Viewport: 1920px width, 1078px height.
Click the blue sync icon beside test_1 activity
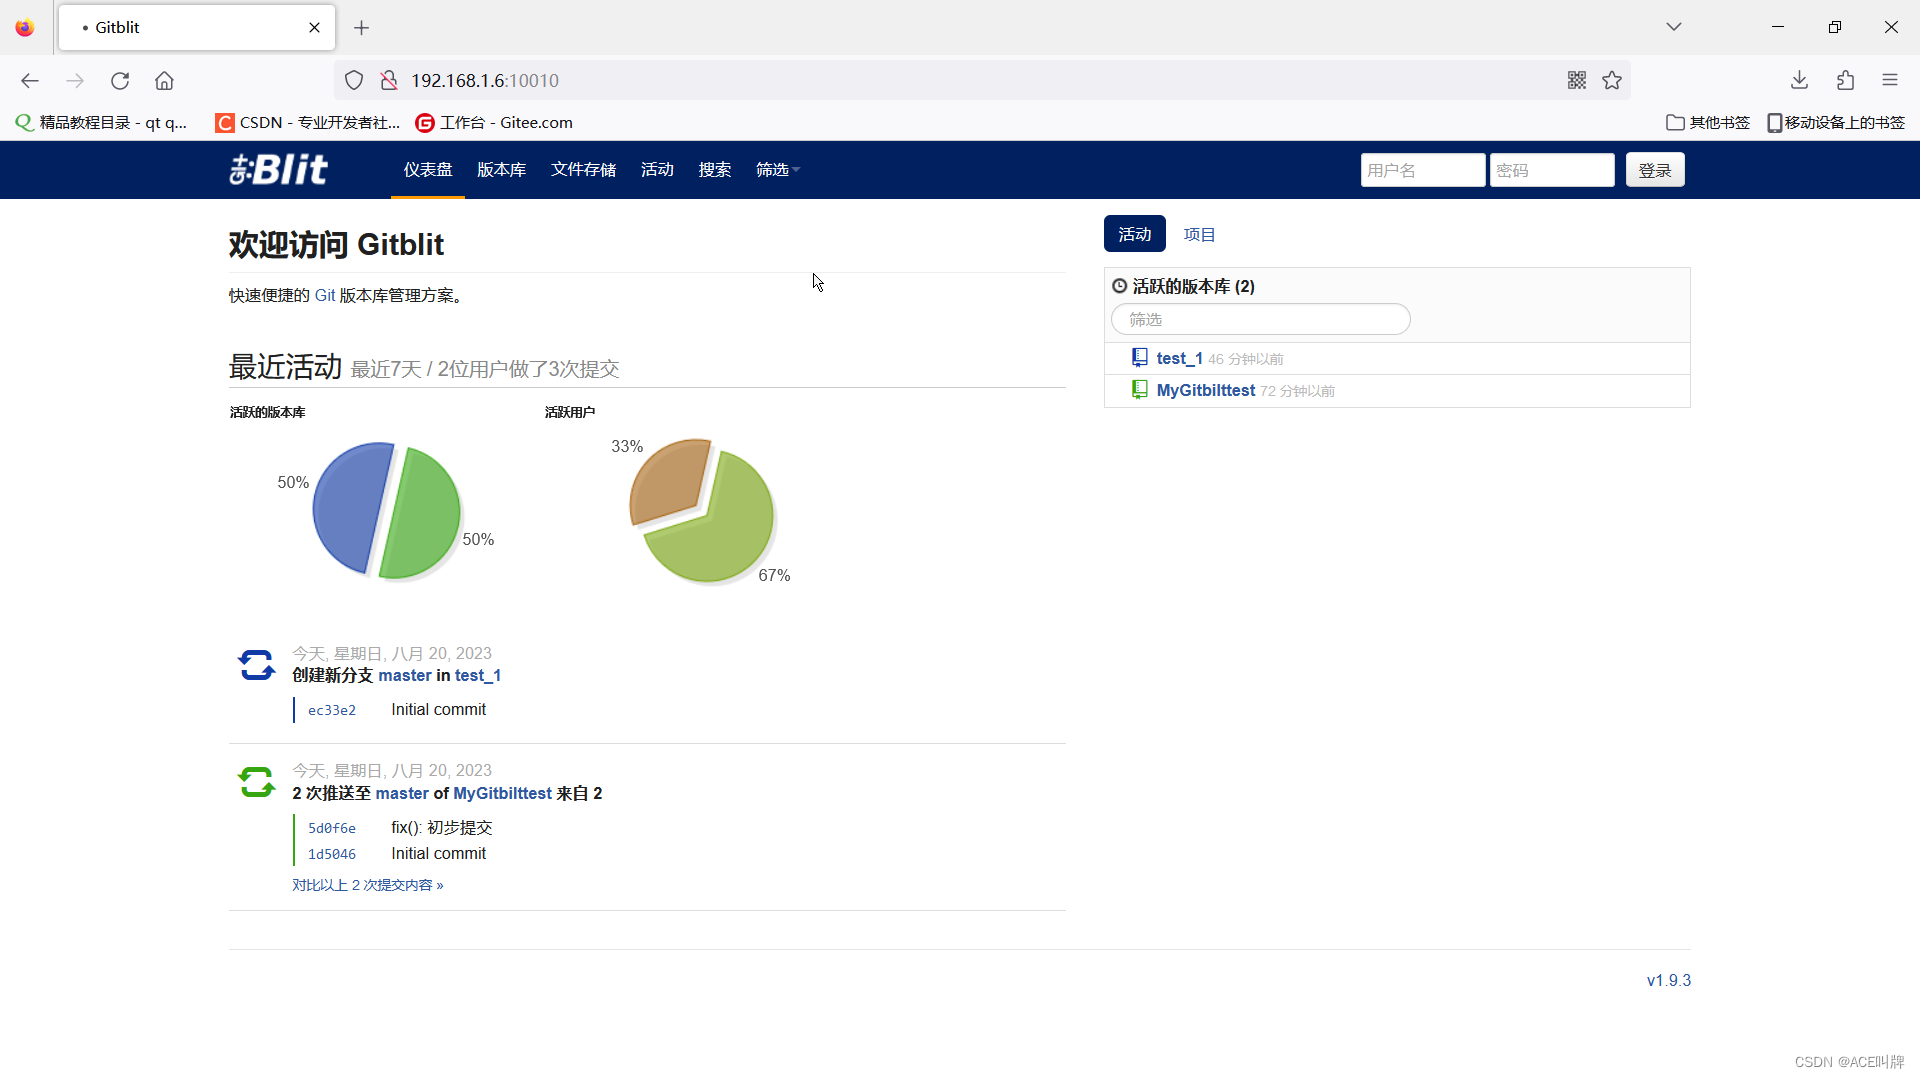pyautogui.click(x=256, y=665)
